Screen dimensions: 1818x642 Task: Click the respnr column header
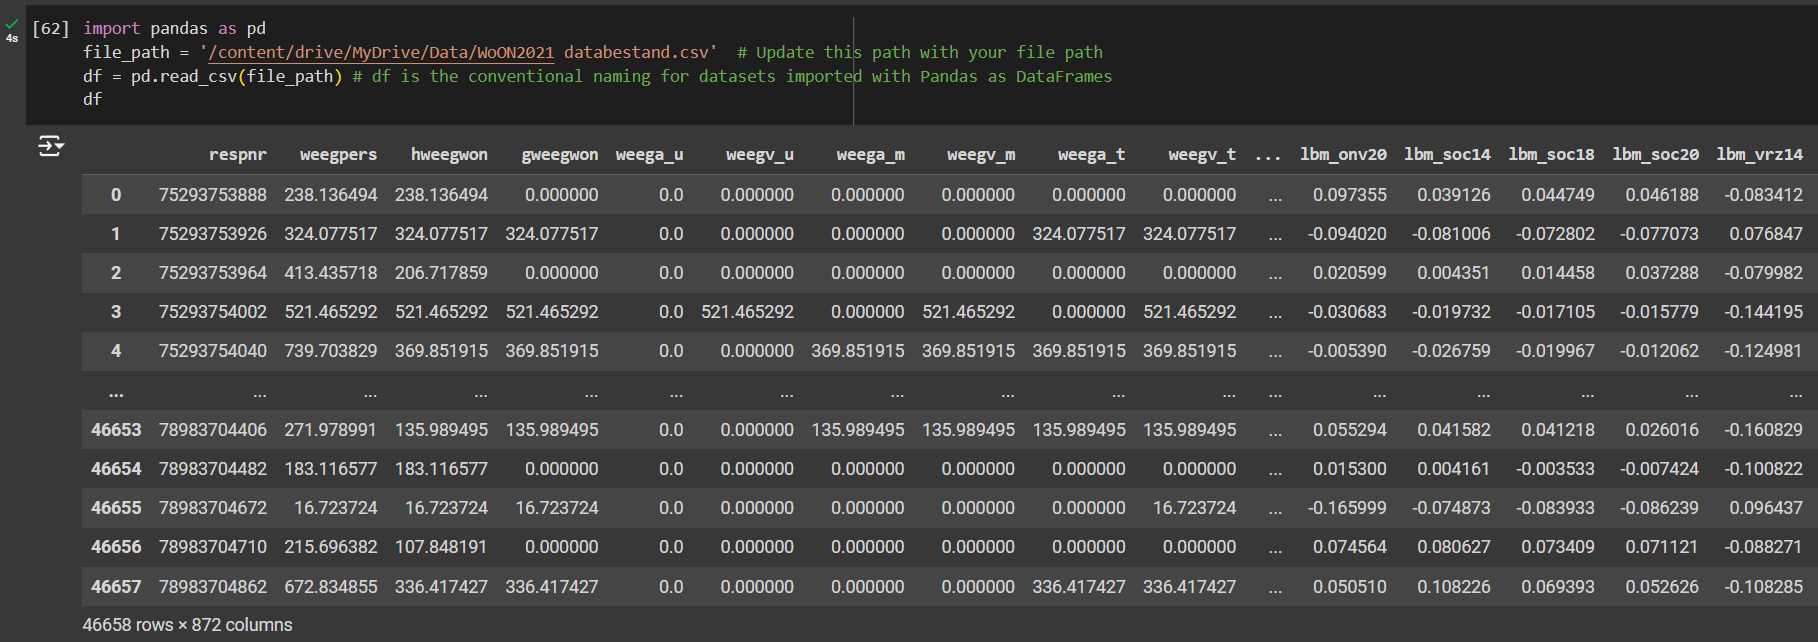click(237, 155)
